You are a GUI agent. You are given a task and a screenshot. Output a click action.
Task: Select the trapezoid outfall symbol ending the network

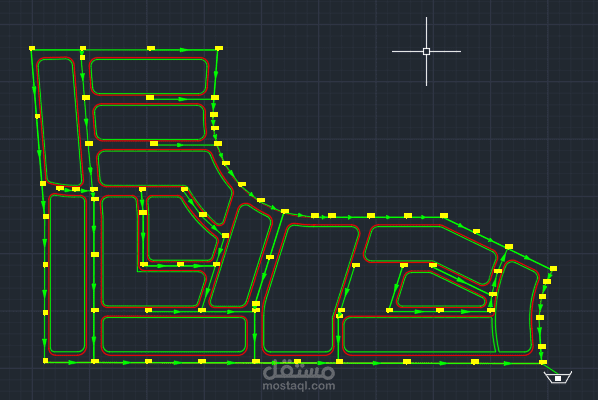pos(558,377)
